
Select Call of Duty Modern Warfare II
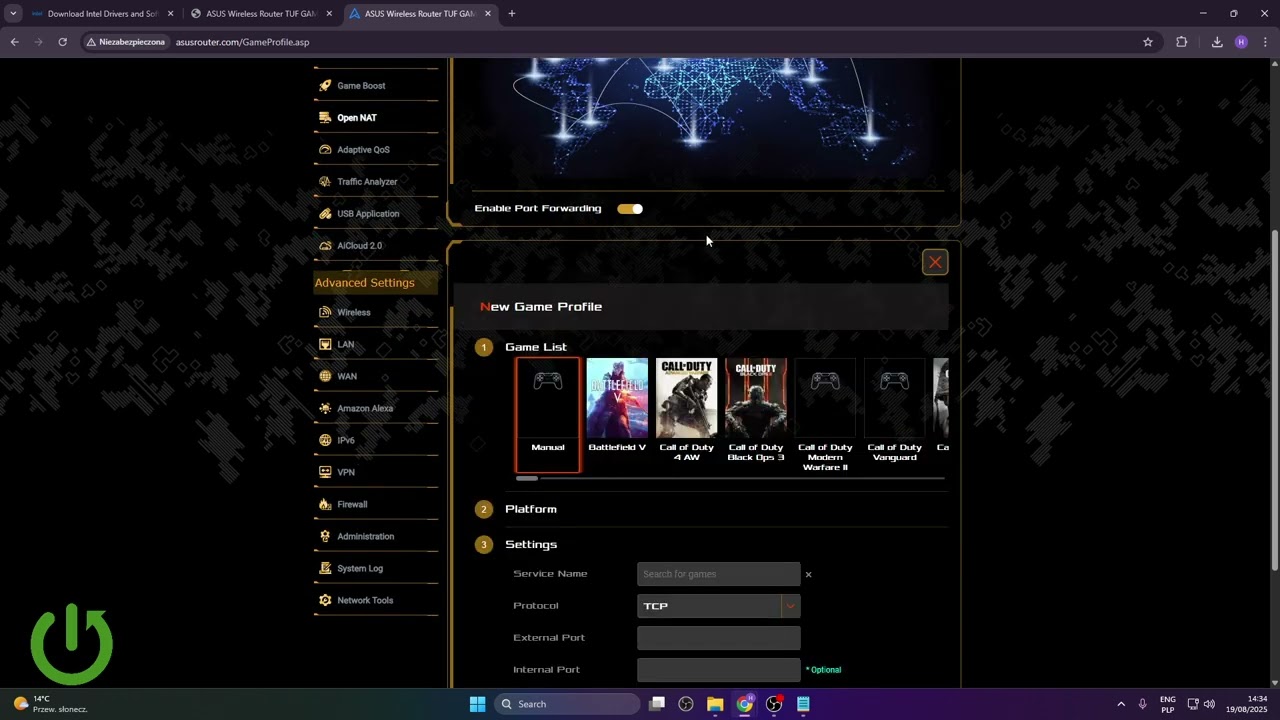tap(825, 415)
